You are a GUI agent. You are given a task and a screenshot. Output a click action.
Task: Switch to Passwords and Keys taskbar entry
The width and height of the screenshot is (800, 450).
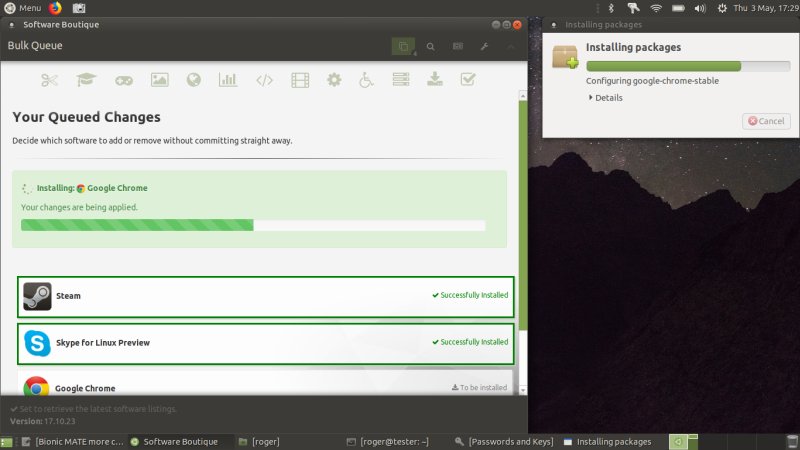pos(504,442)
